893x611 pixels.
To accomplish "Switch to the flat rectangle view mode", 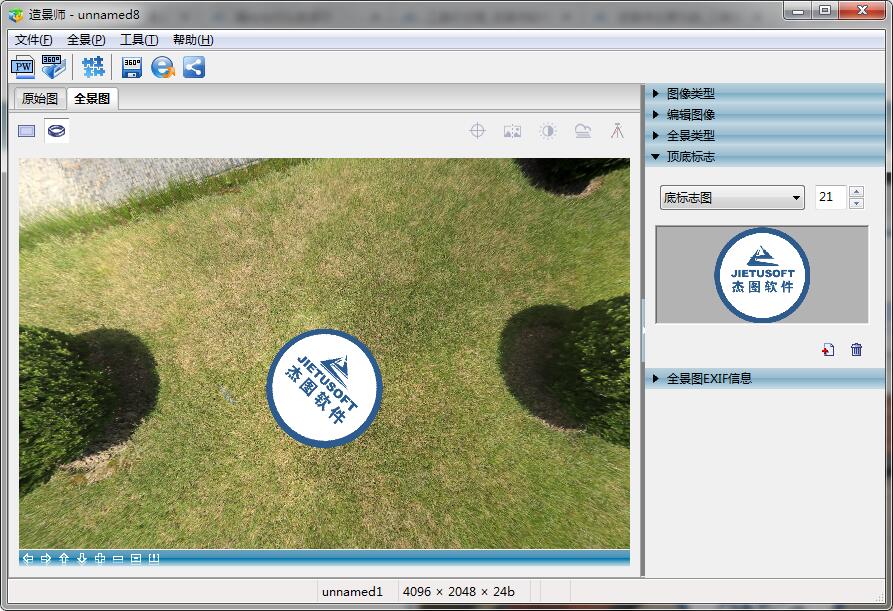I will click(x=27, y=131).
